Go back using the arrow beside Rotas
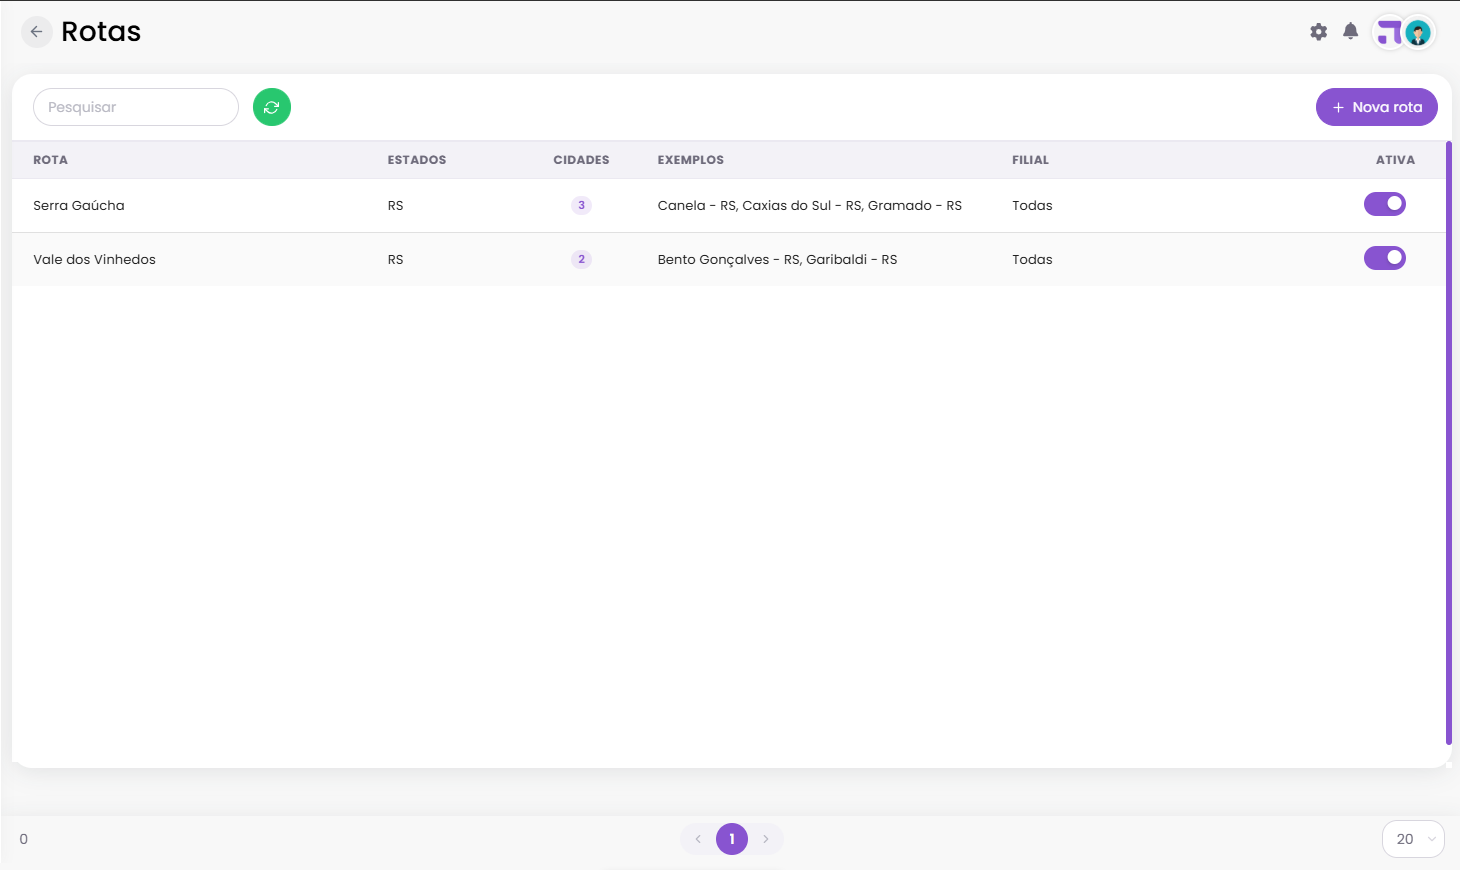Viewport: 1460px width, 870px height. (x=36, y=32)
